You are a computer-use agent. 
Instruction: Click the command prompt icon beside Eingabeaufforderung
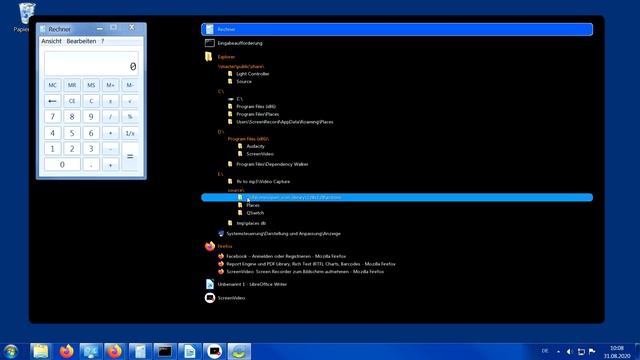click(x=210, y=43)
